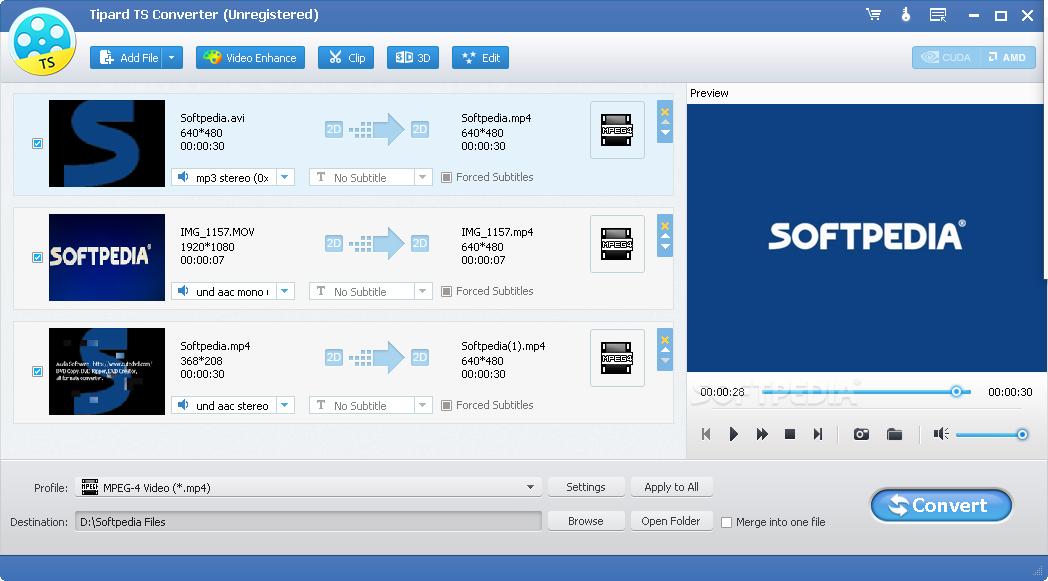
Task: Open the Edit effects button
Action: tap(481, 57)
